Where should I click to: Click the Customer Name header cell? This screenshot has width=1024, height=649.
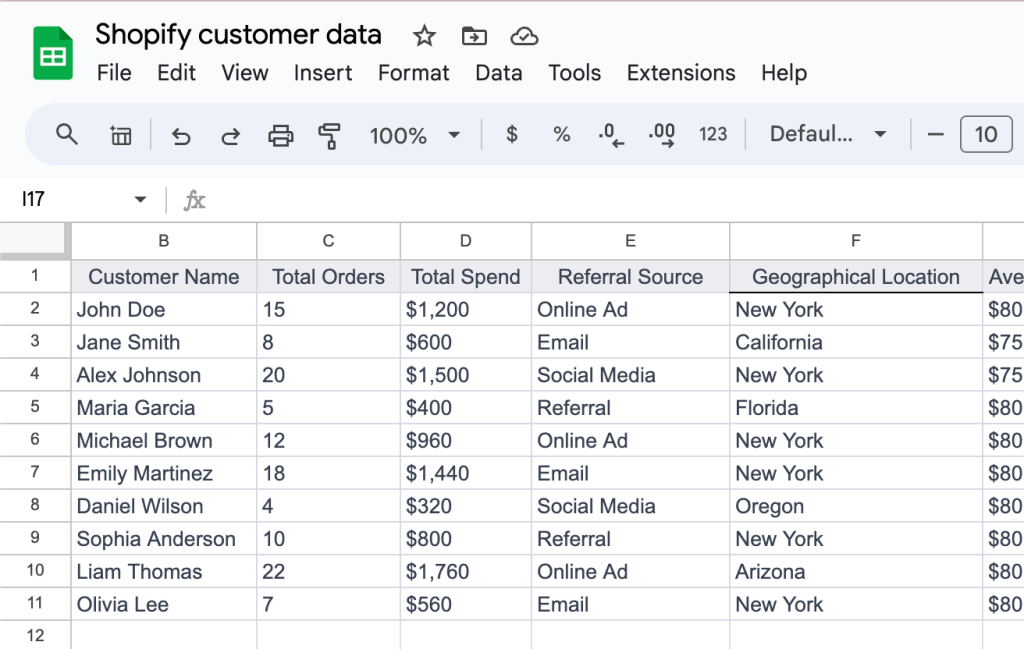click(164, 276)
